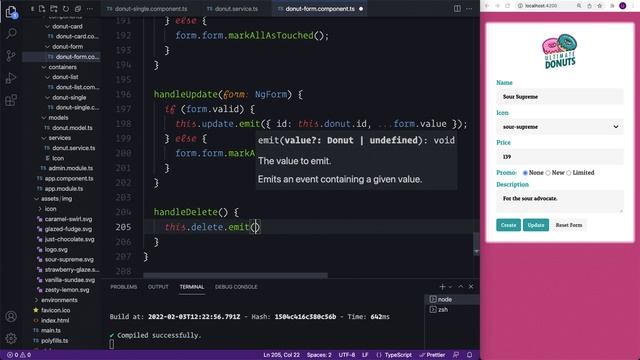Open Run and Debug view
The height and width of the screenshot is (360, 640).
coord(11,78)
